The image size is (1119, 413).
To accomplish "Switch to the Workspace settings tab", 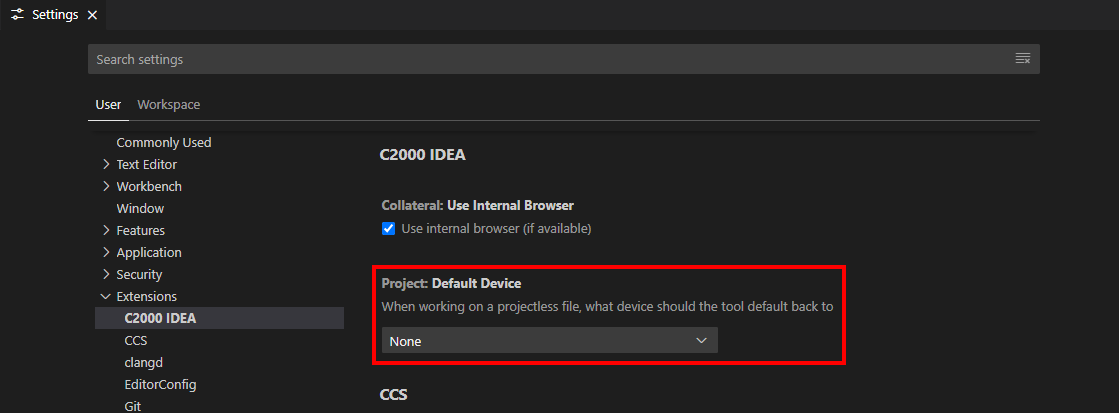I will click(x=168, y=105).
